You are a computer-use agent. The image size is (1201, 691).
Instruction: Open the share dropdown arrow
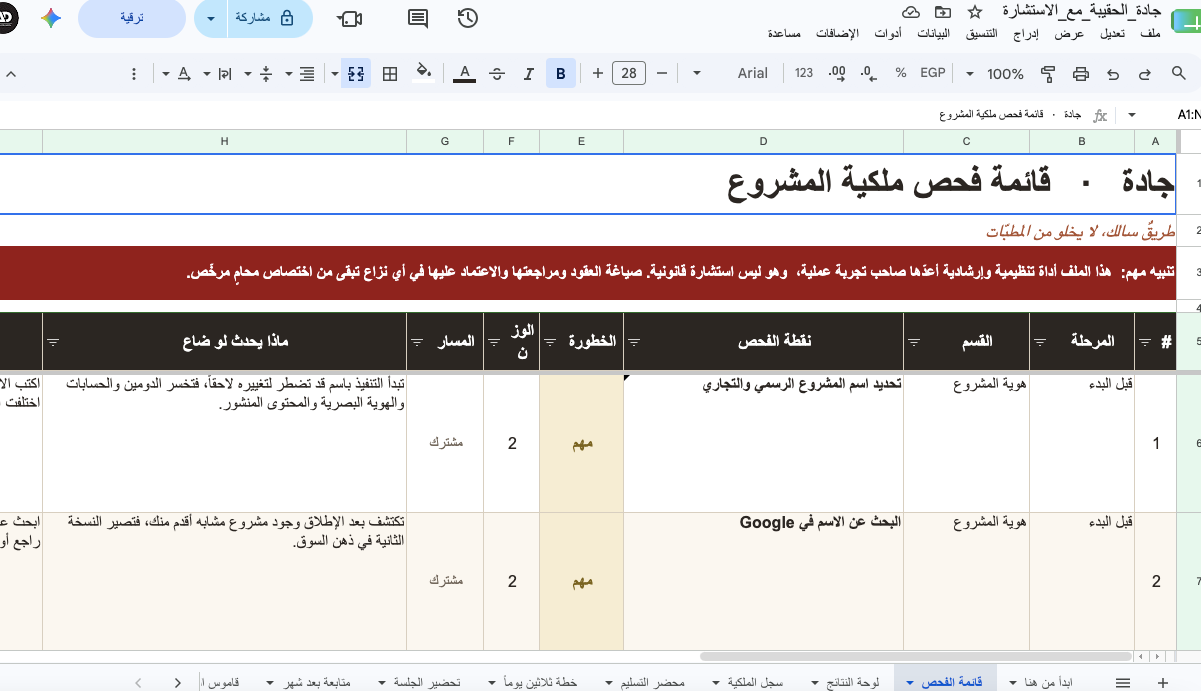[209, 18]
